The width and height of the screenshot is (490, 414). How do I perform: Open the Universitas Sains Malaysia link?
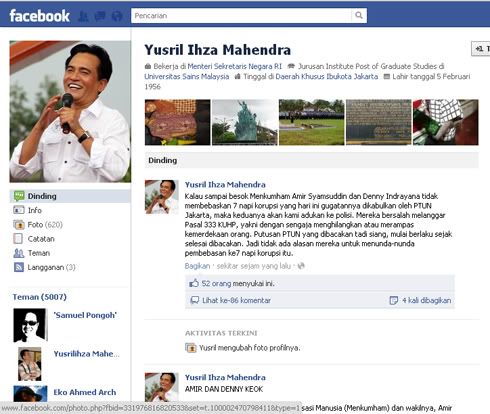[187, 76]
